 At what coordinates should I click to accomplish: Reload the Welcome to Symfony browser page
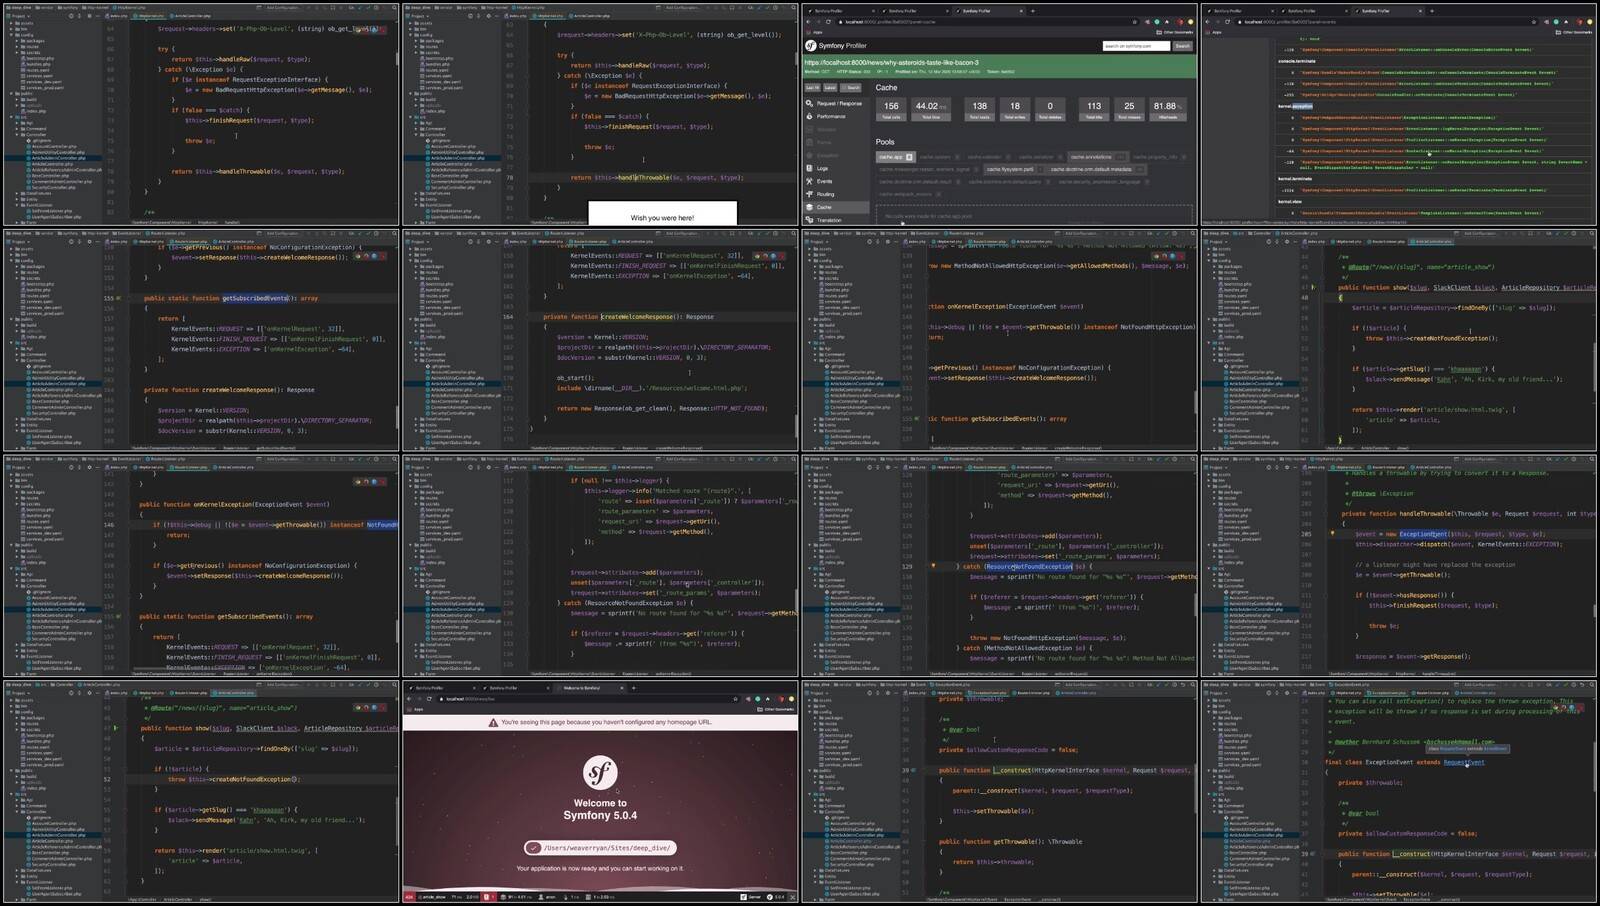point(431,699)
